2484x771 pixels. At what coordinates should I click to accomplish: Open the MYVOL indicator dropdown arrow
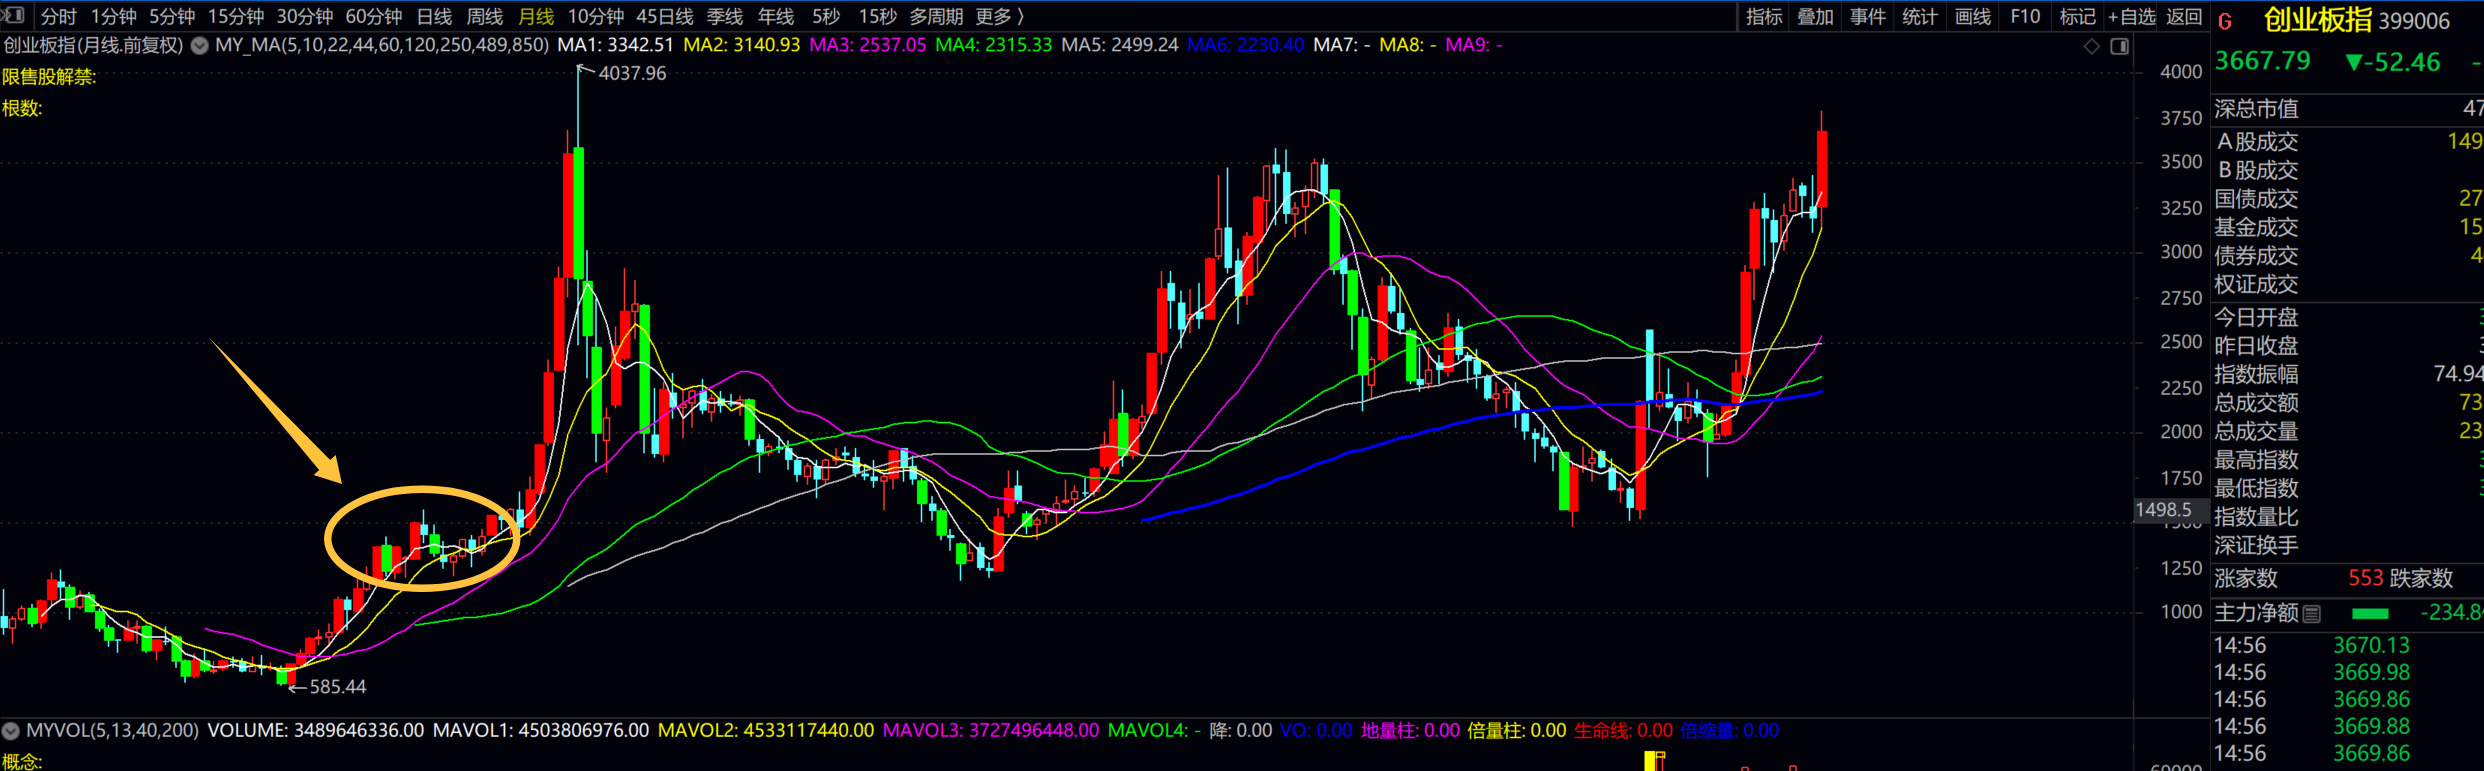click(11, 731)
